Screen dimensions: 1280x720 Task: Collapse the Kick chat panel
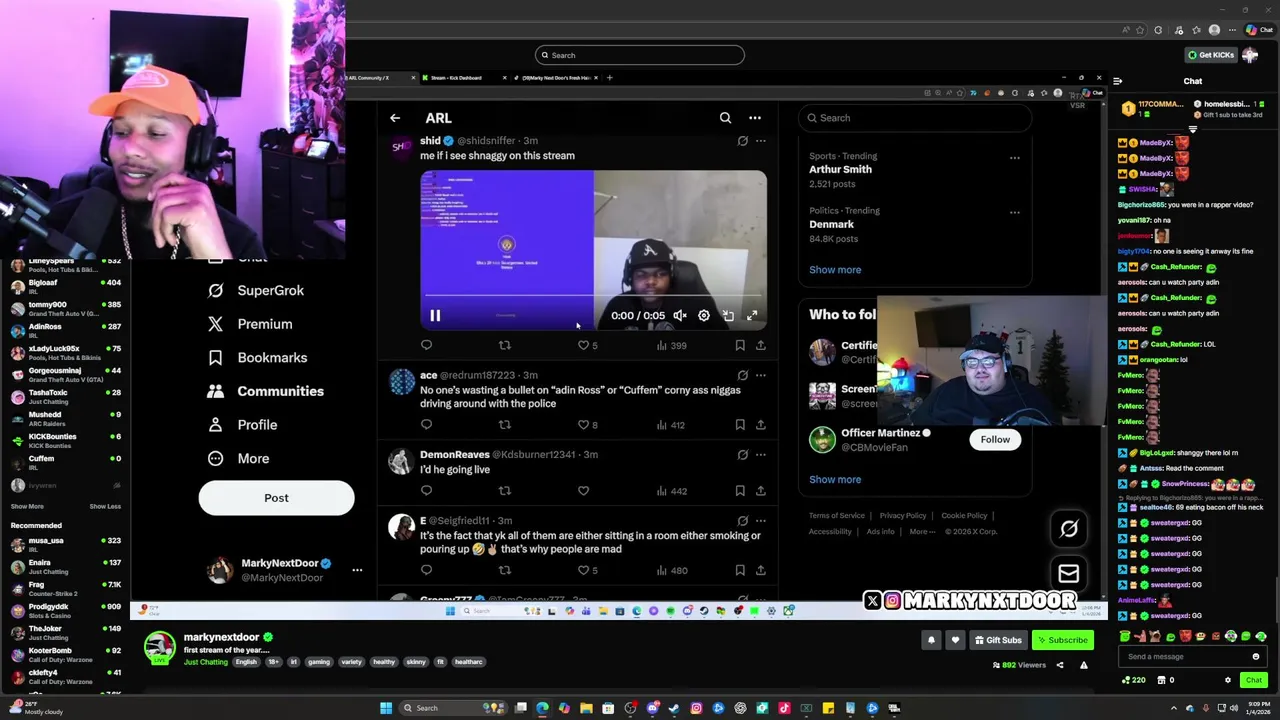[1117, 81]
